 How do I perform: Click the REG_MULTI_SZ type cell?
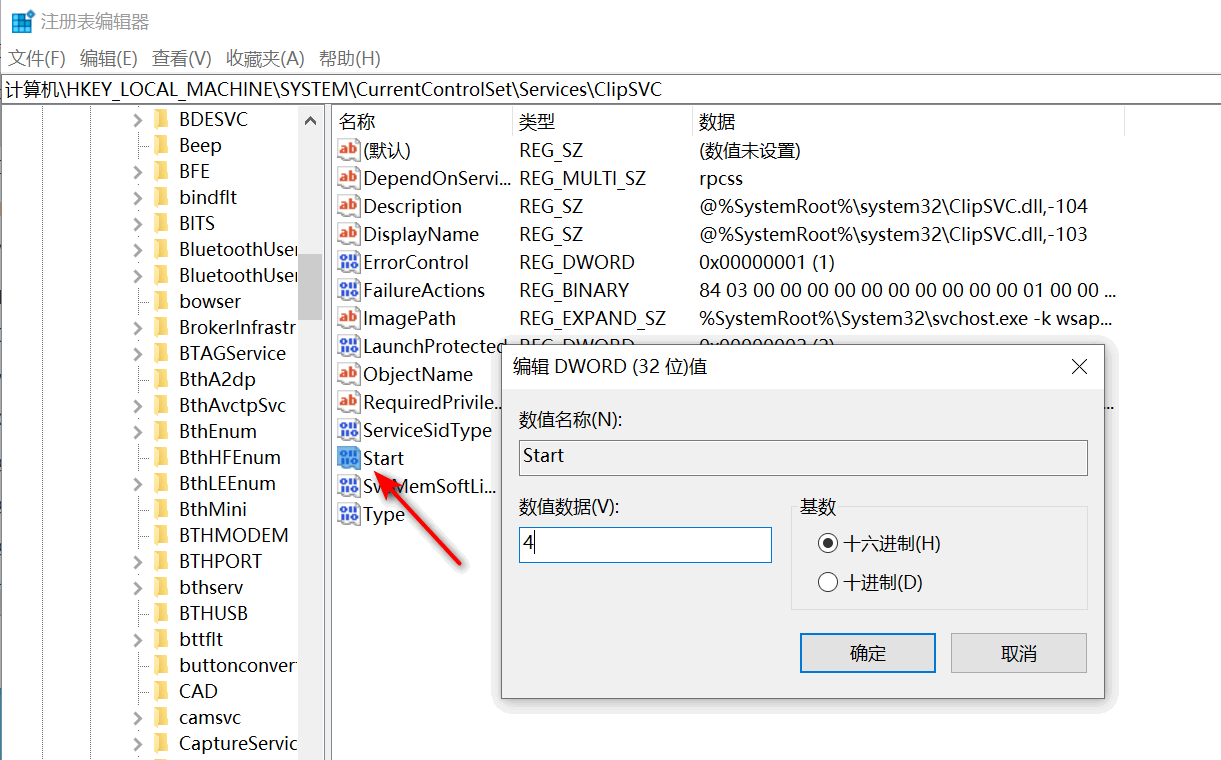click(x=582, y=178)
